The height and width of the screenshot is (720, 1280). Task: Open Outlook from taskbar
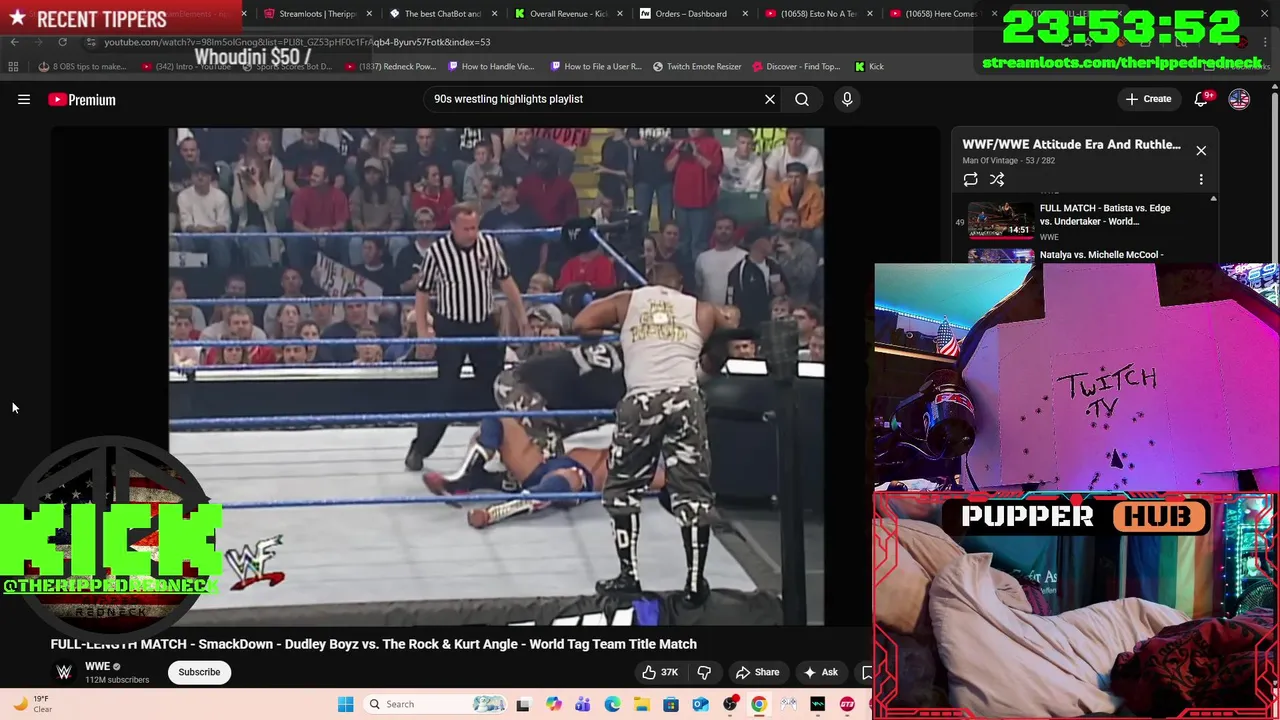click(700, 704)
